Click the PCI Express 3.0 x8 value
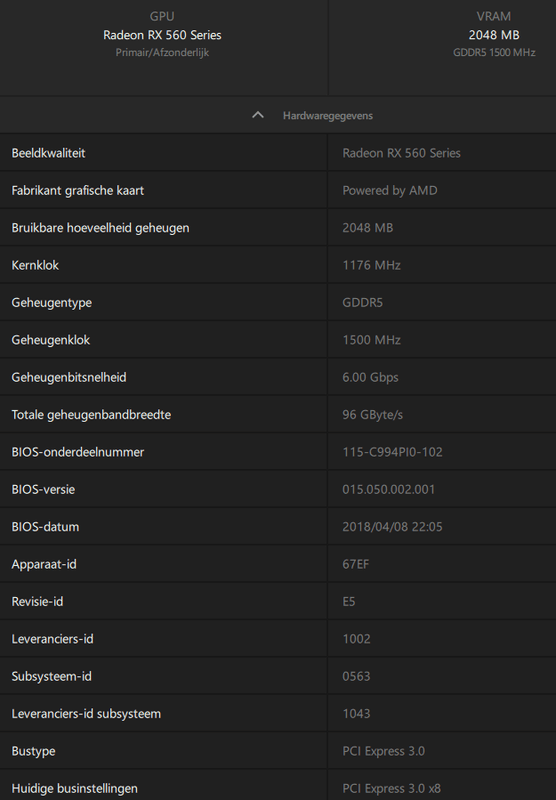 [x=392, y=788]
